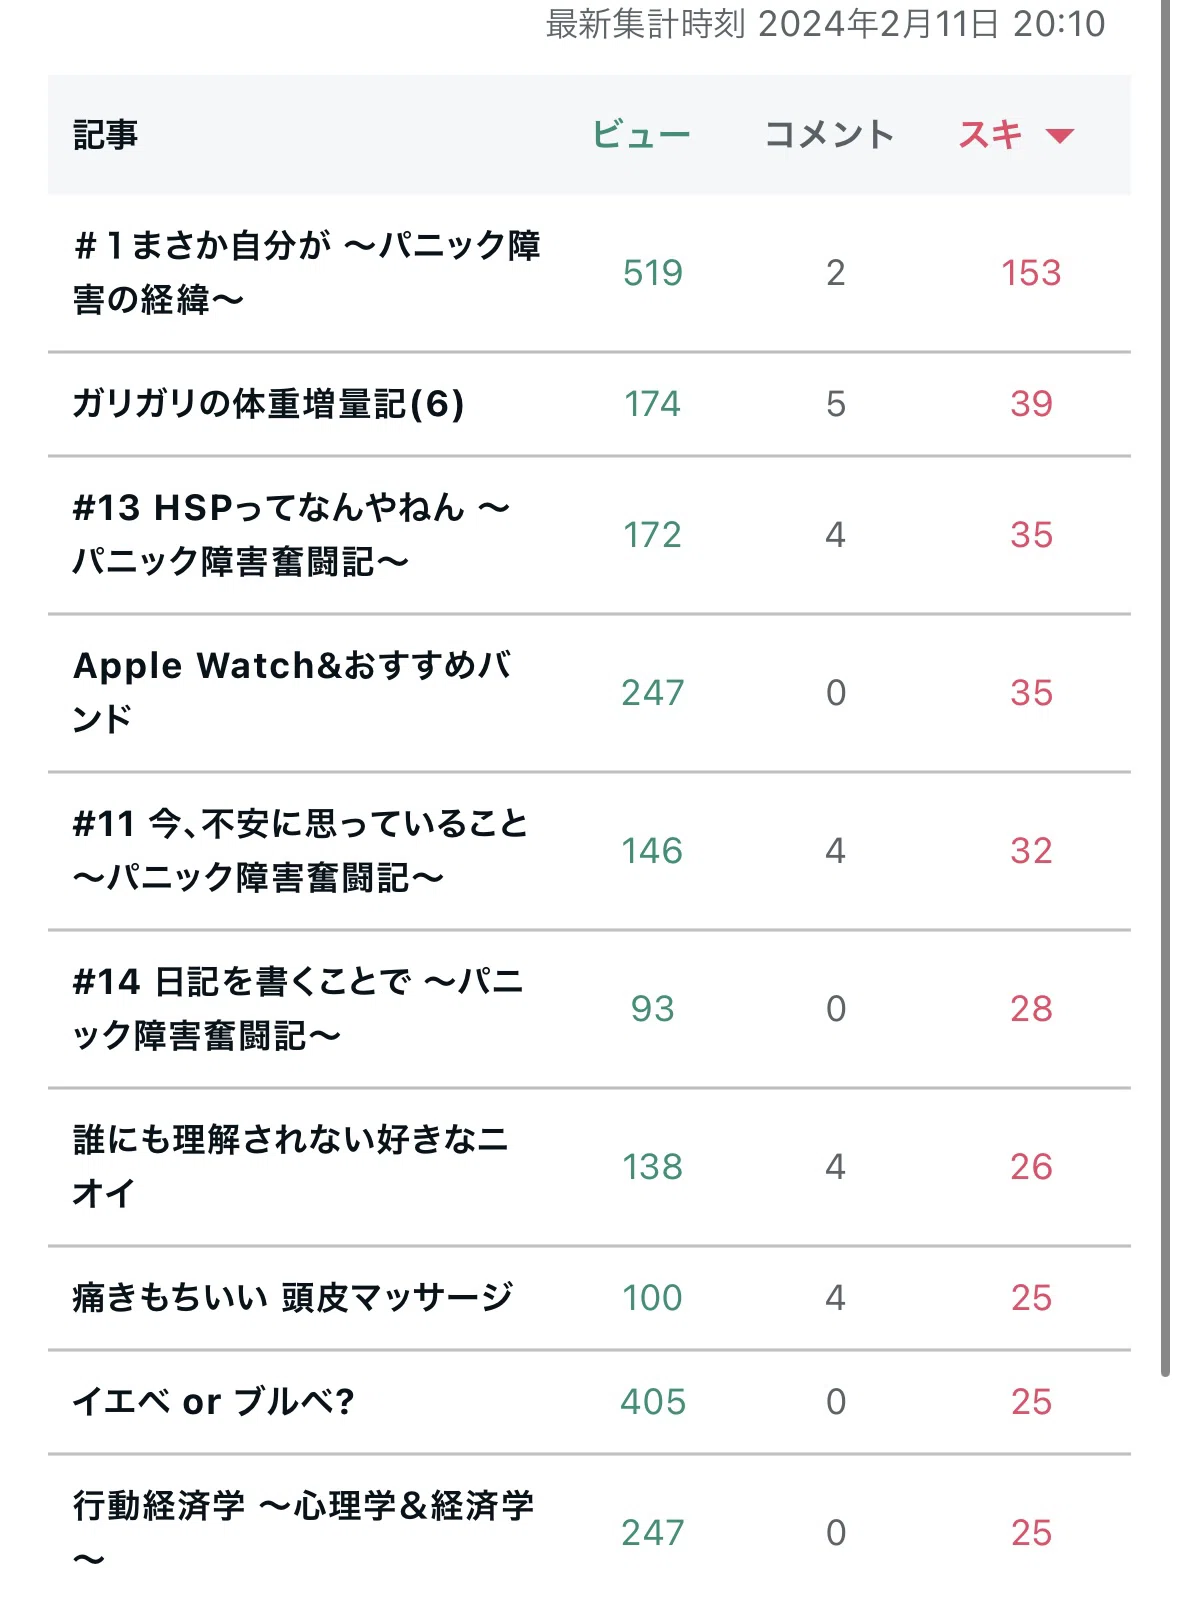Open 誰にも理解されない好きなニオイ article
The height and width of the screenshot is (1609, 1179).
290,1166
